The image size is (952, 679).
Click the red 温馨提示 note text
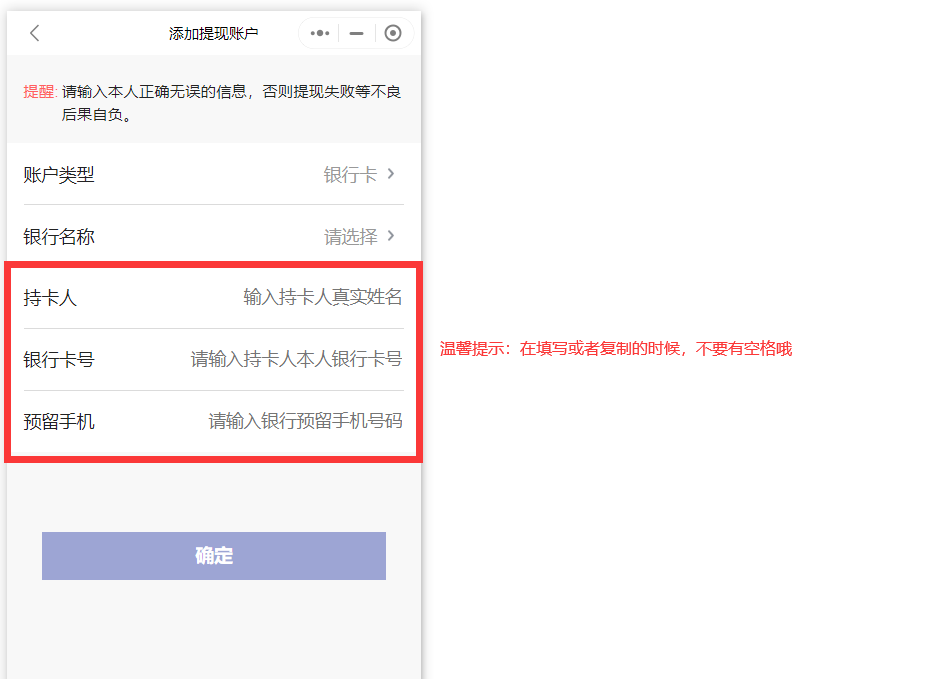click(615, 349)
